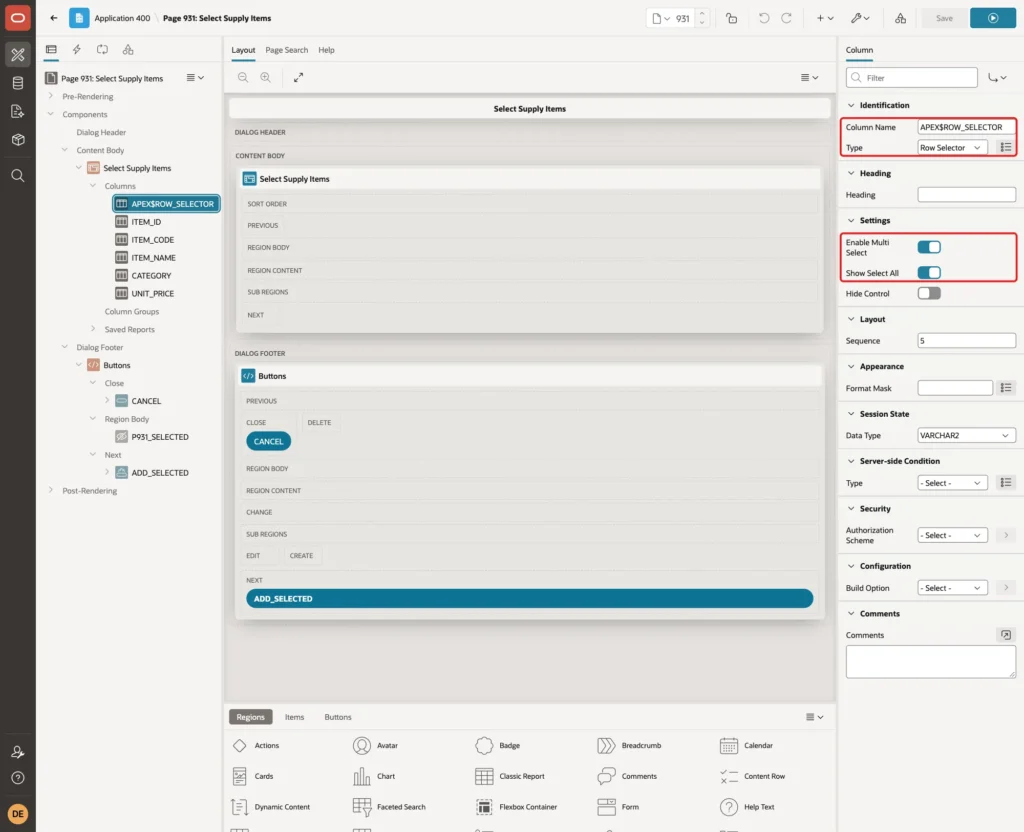This screenshot has height=832, width=1024.
Task: Switch to Help tab
Action: pos(326,50)
